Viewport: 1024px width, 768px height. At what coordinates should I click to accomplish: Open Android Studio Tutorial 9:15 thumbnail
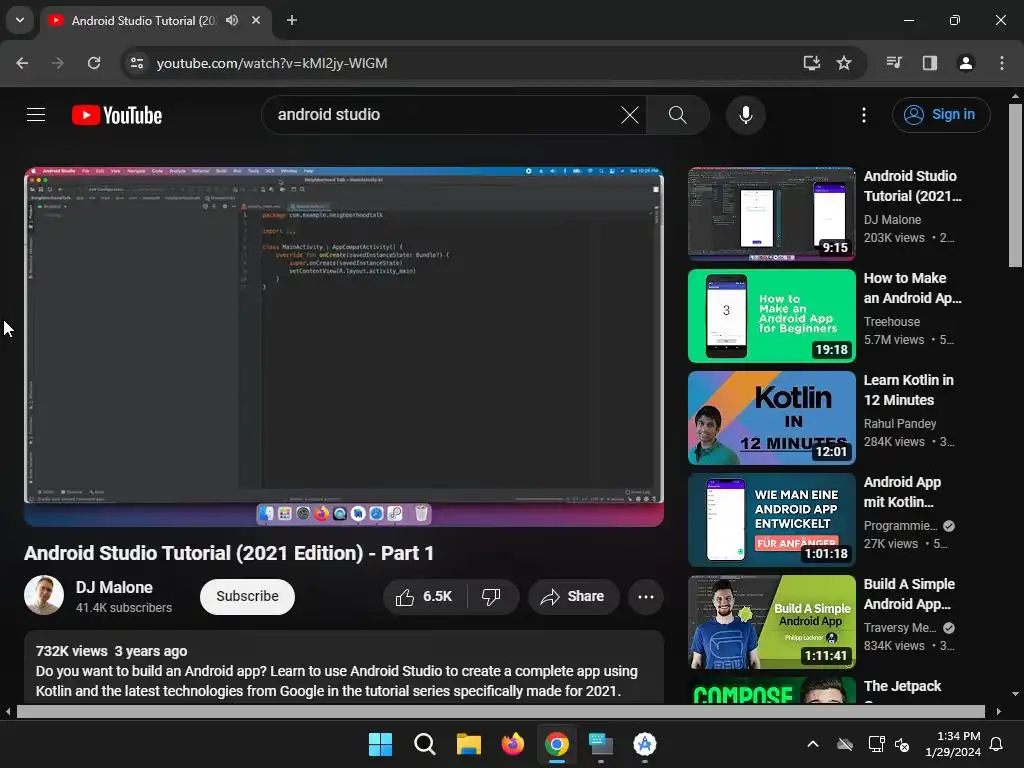(x=771, y=214)
